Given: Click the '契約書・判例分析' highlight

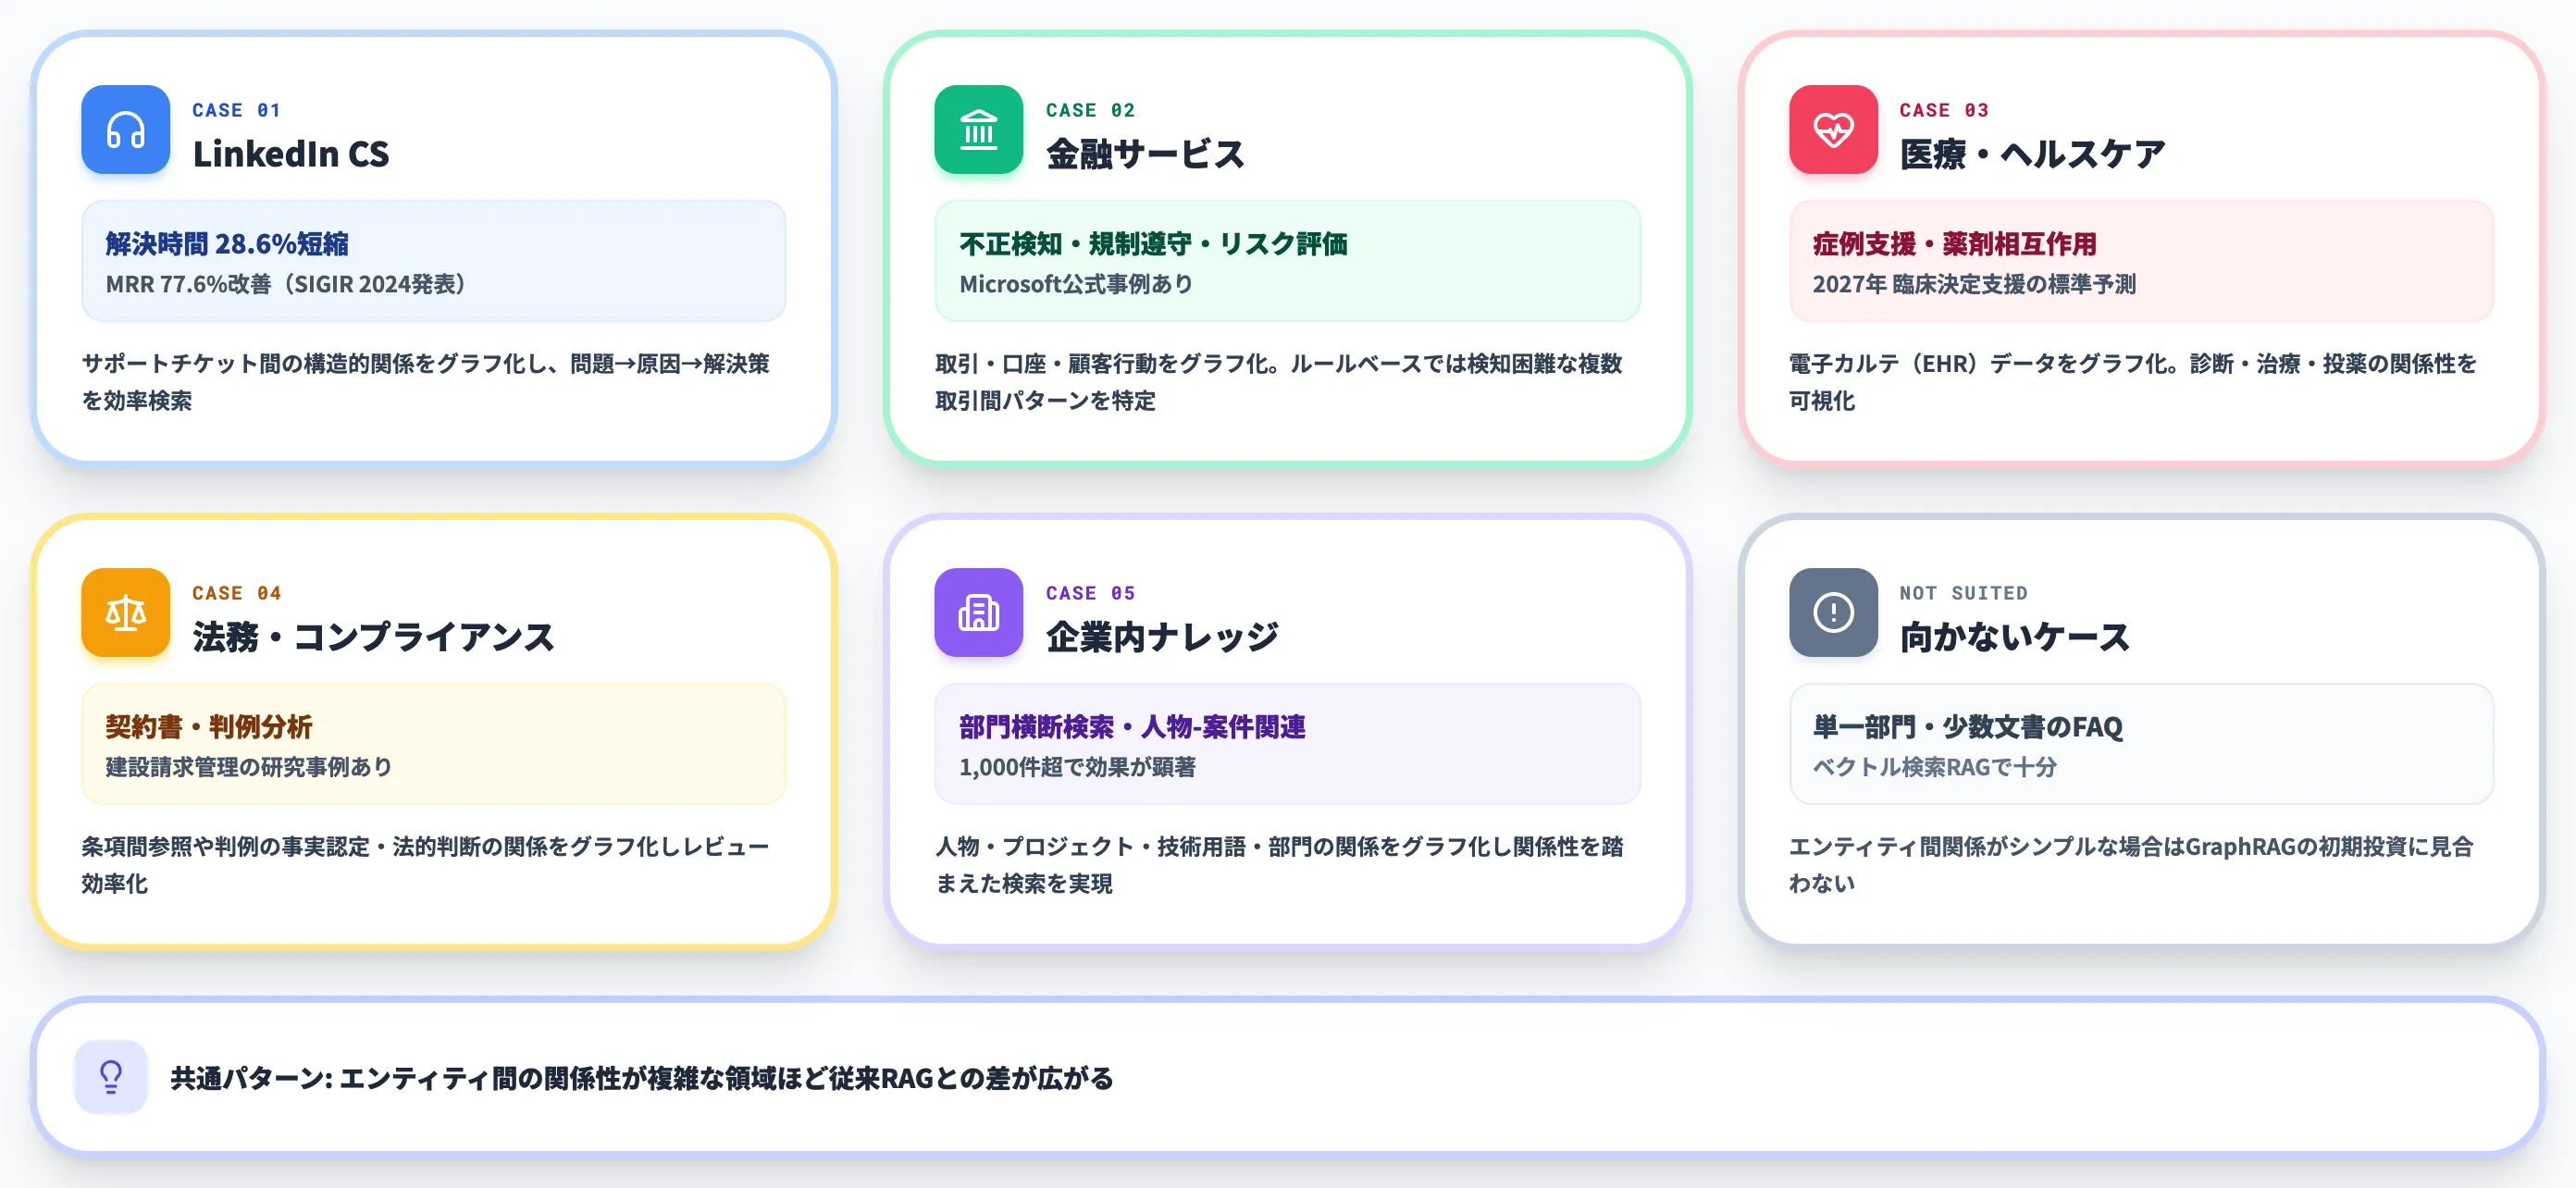Looking at the screenshot, I should click(x=209, y=727).
